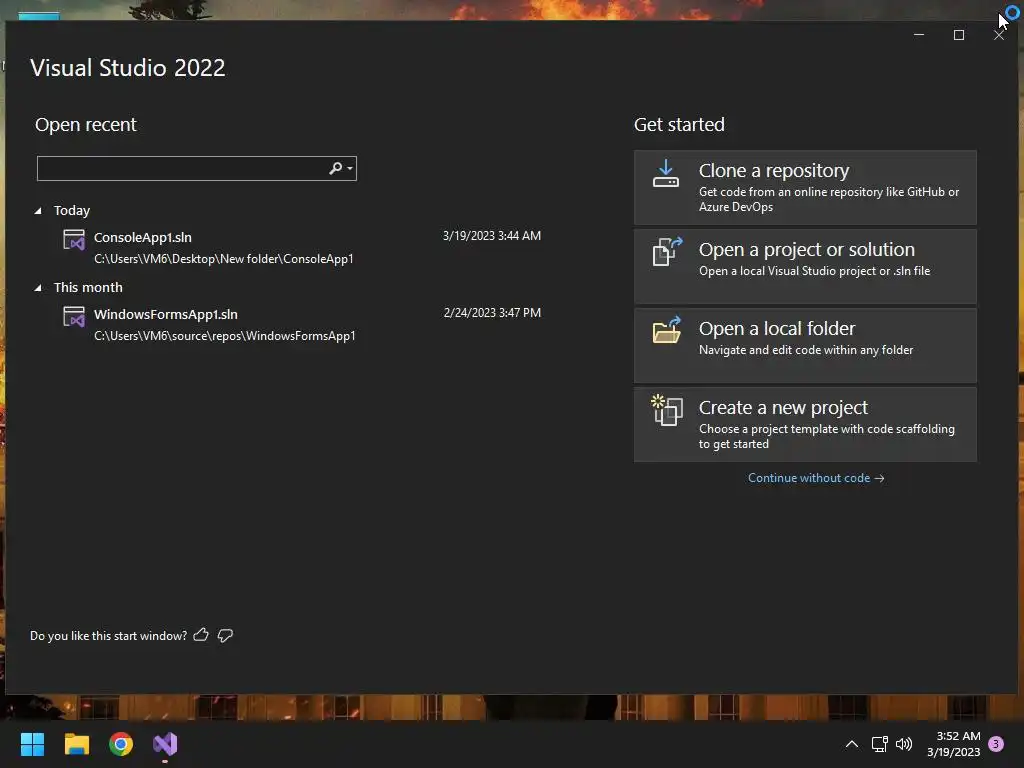Click the ConsoleApp1.sln solution file icon

[73, 240]
